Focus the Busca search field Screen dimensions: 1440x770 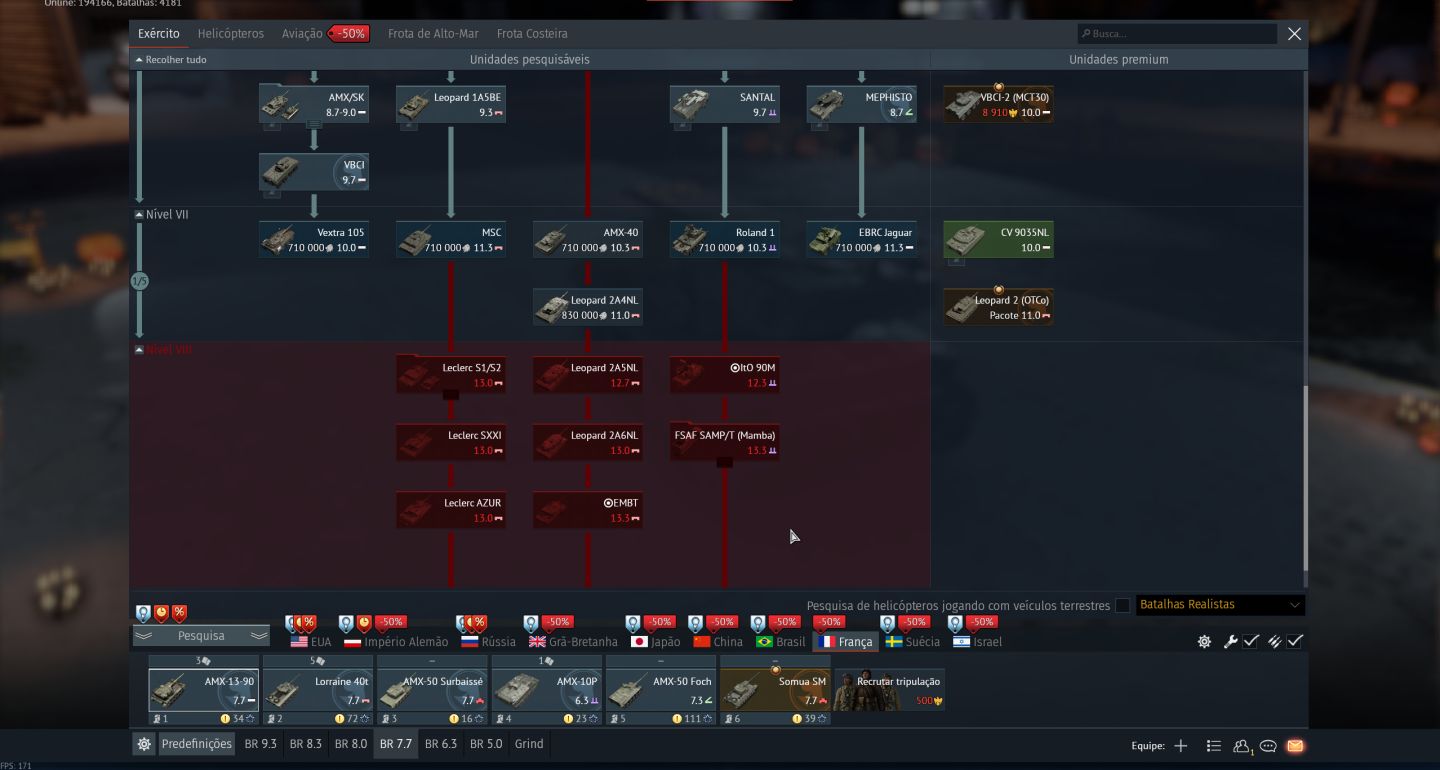(x=1177, y=34)
